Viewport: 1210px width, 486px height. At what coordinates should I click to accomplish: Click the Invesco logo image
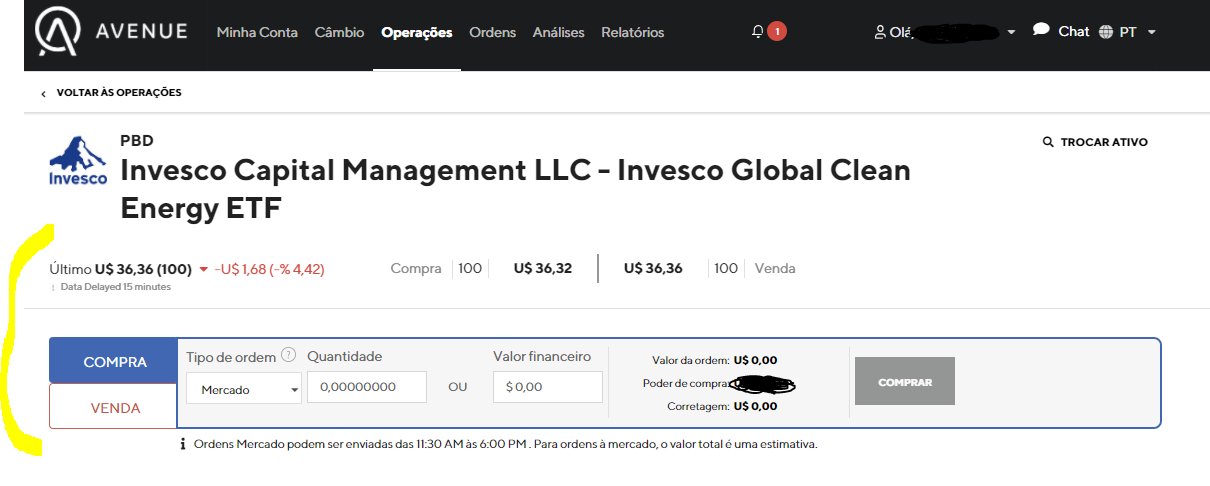(x=78, y=161)
